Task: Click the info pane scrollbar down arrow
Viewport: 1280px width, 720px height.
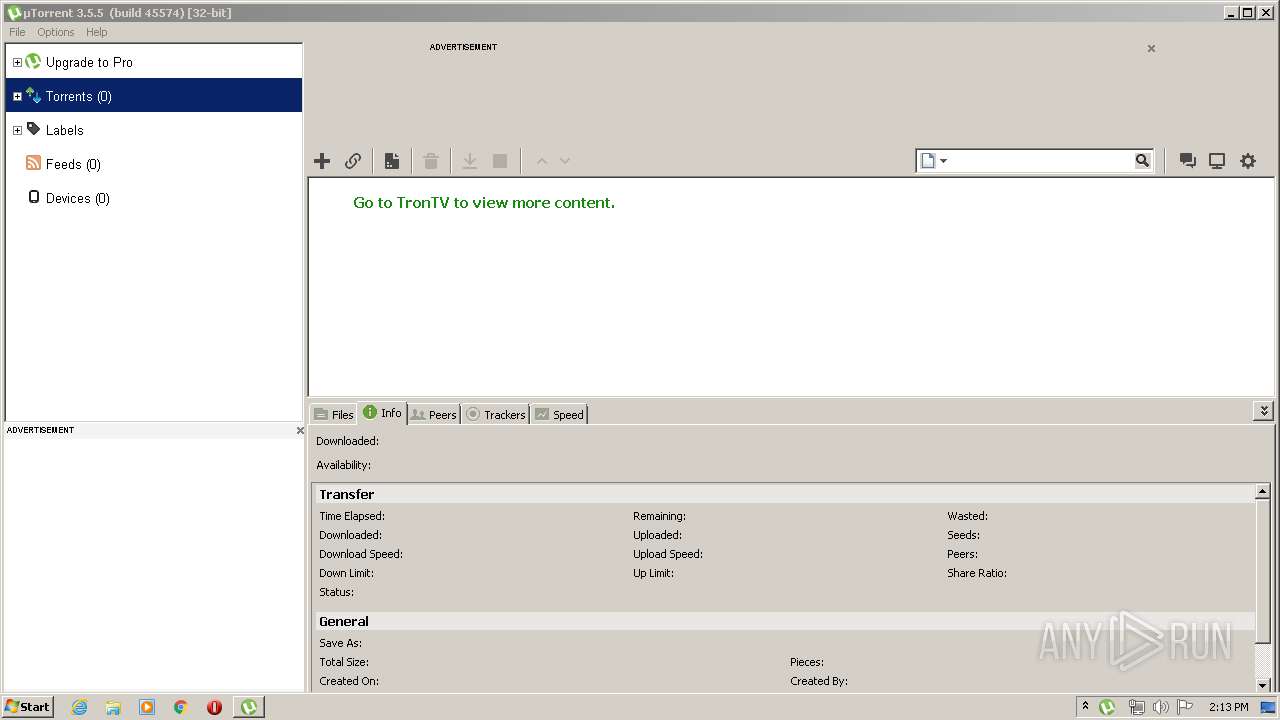Action: point(1263,684)
